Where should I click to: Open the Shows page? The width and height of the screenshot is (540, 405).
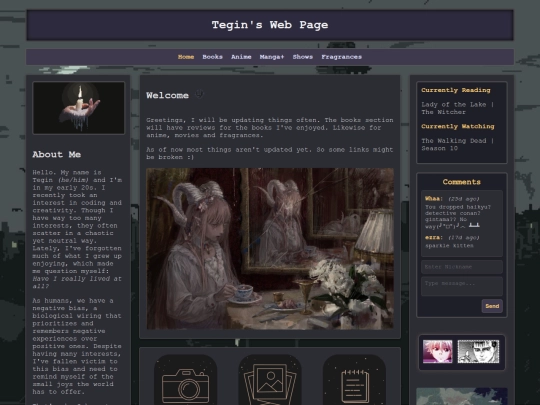coord(303,57)
